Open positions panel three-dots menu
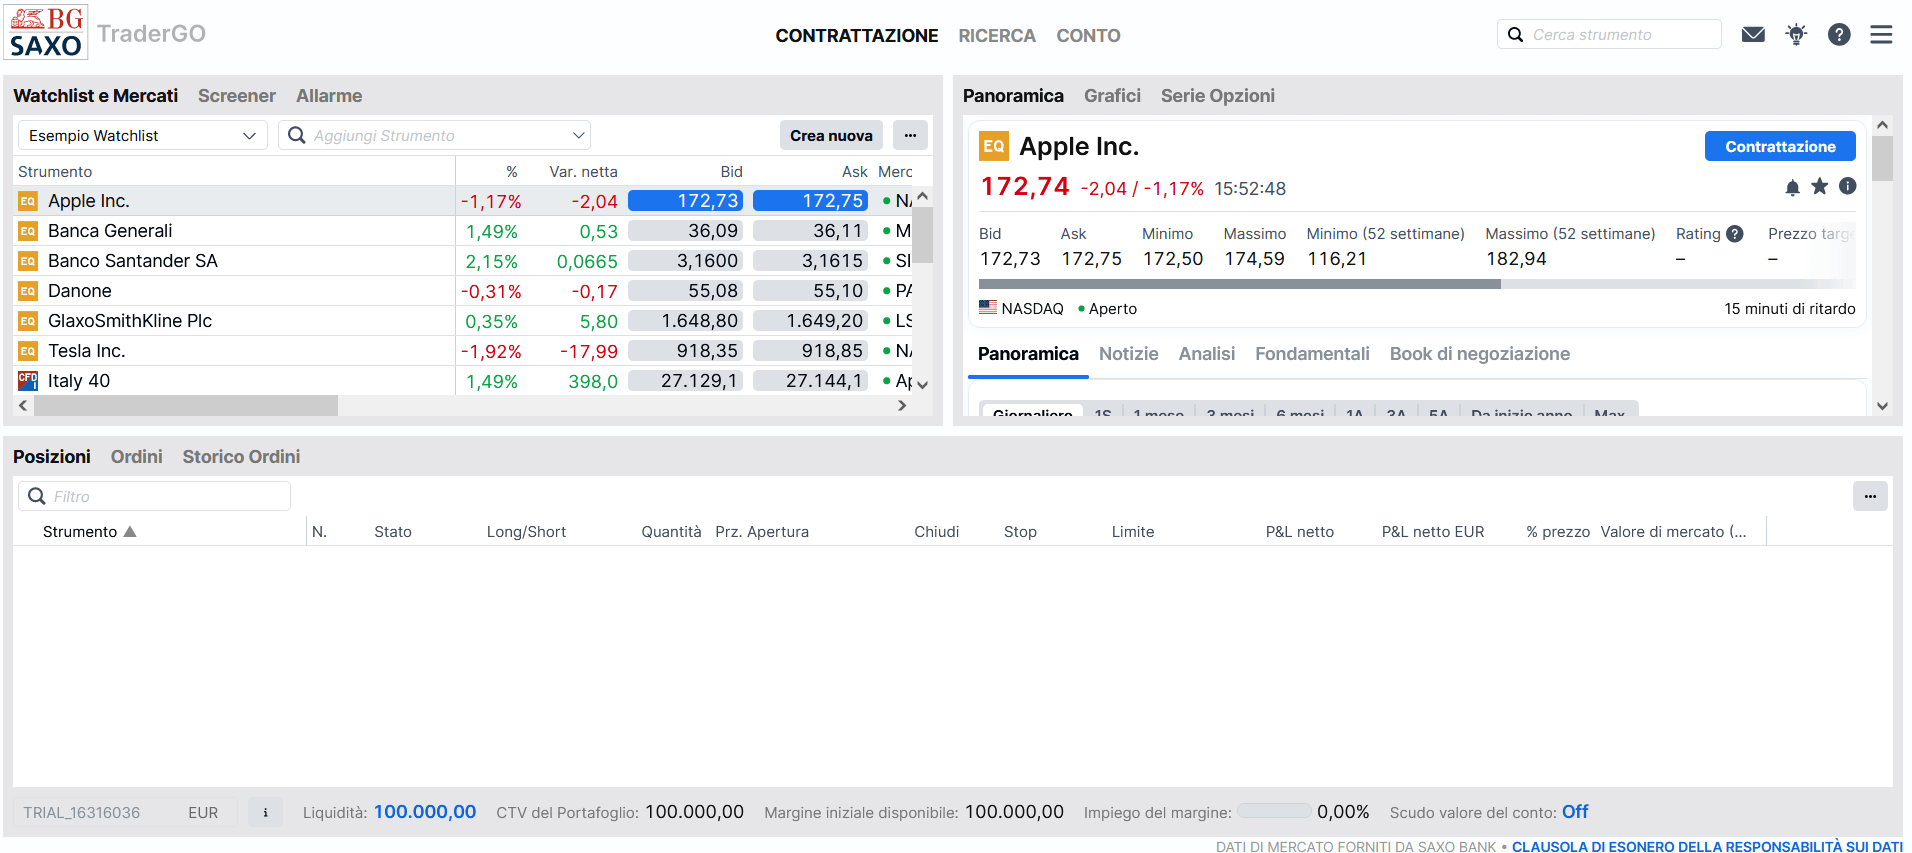This screenshot has width=1912, height=853. click(1870, 496)
